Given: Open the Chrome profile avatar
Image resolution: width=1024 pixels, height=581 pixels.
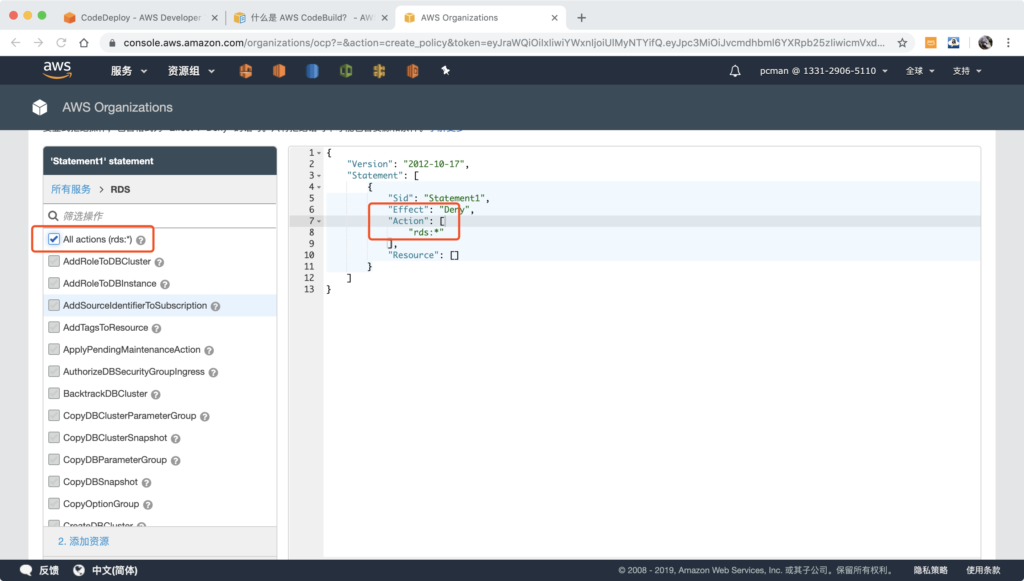Looking at the screenshot, I should tap(985, 42).
